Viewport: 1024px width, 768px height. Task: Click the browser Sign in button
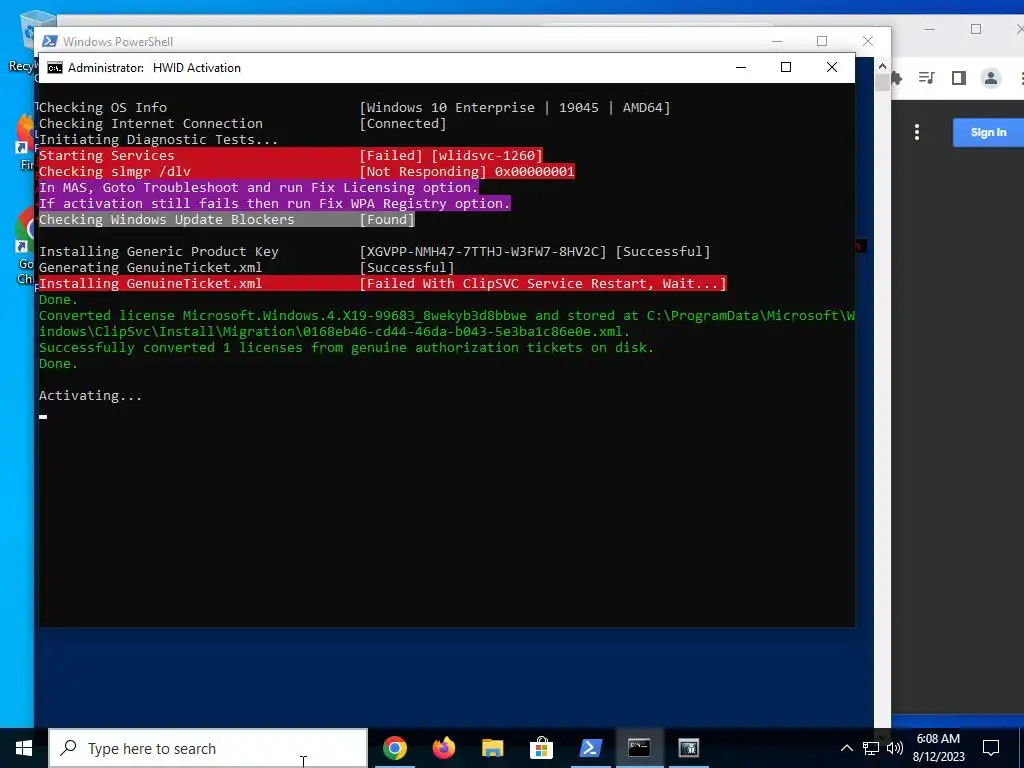click(988, 133)
